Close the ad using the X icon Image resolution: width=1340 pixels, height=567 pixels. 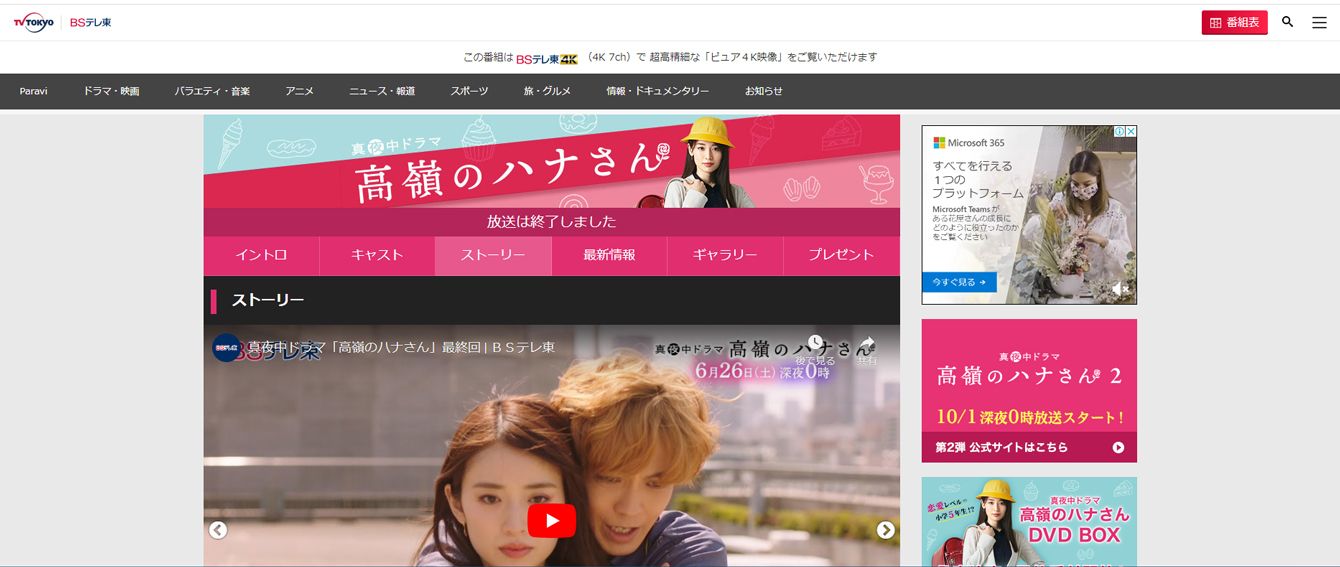[x=1130, y=131]
